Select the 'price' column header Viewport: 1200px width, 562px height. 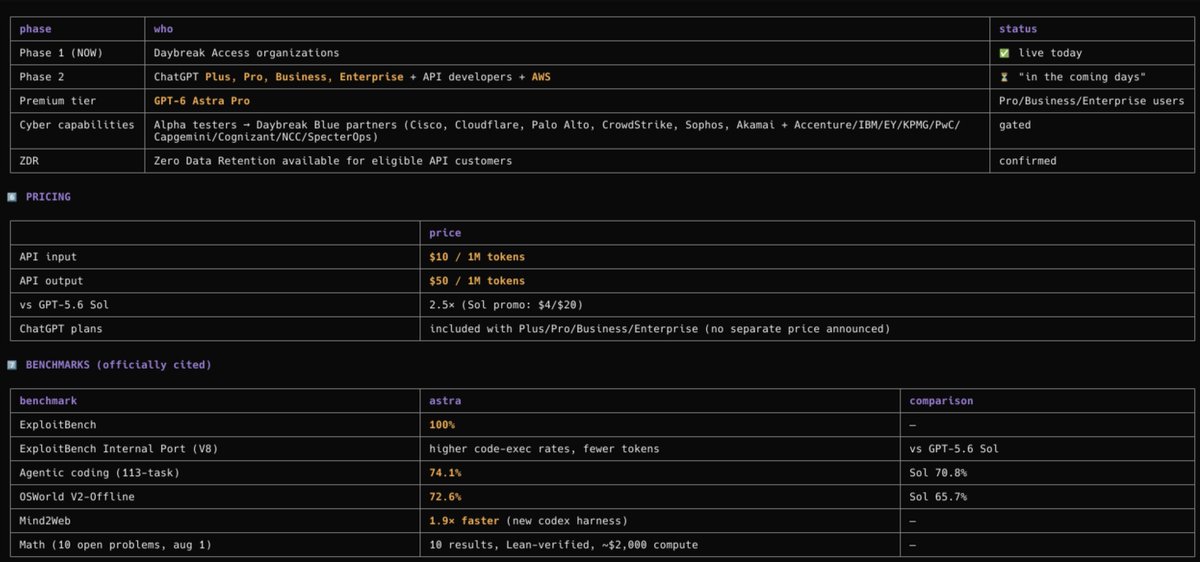pos(445,233)
